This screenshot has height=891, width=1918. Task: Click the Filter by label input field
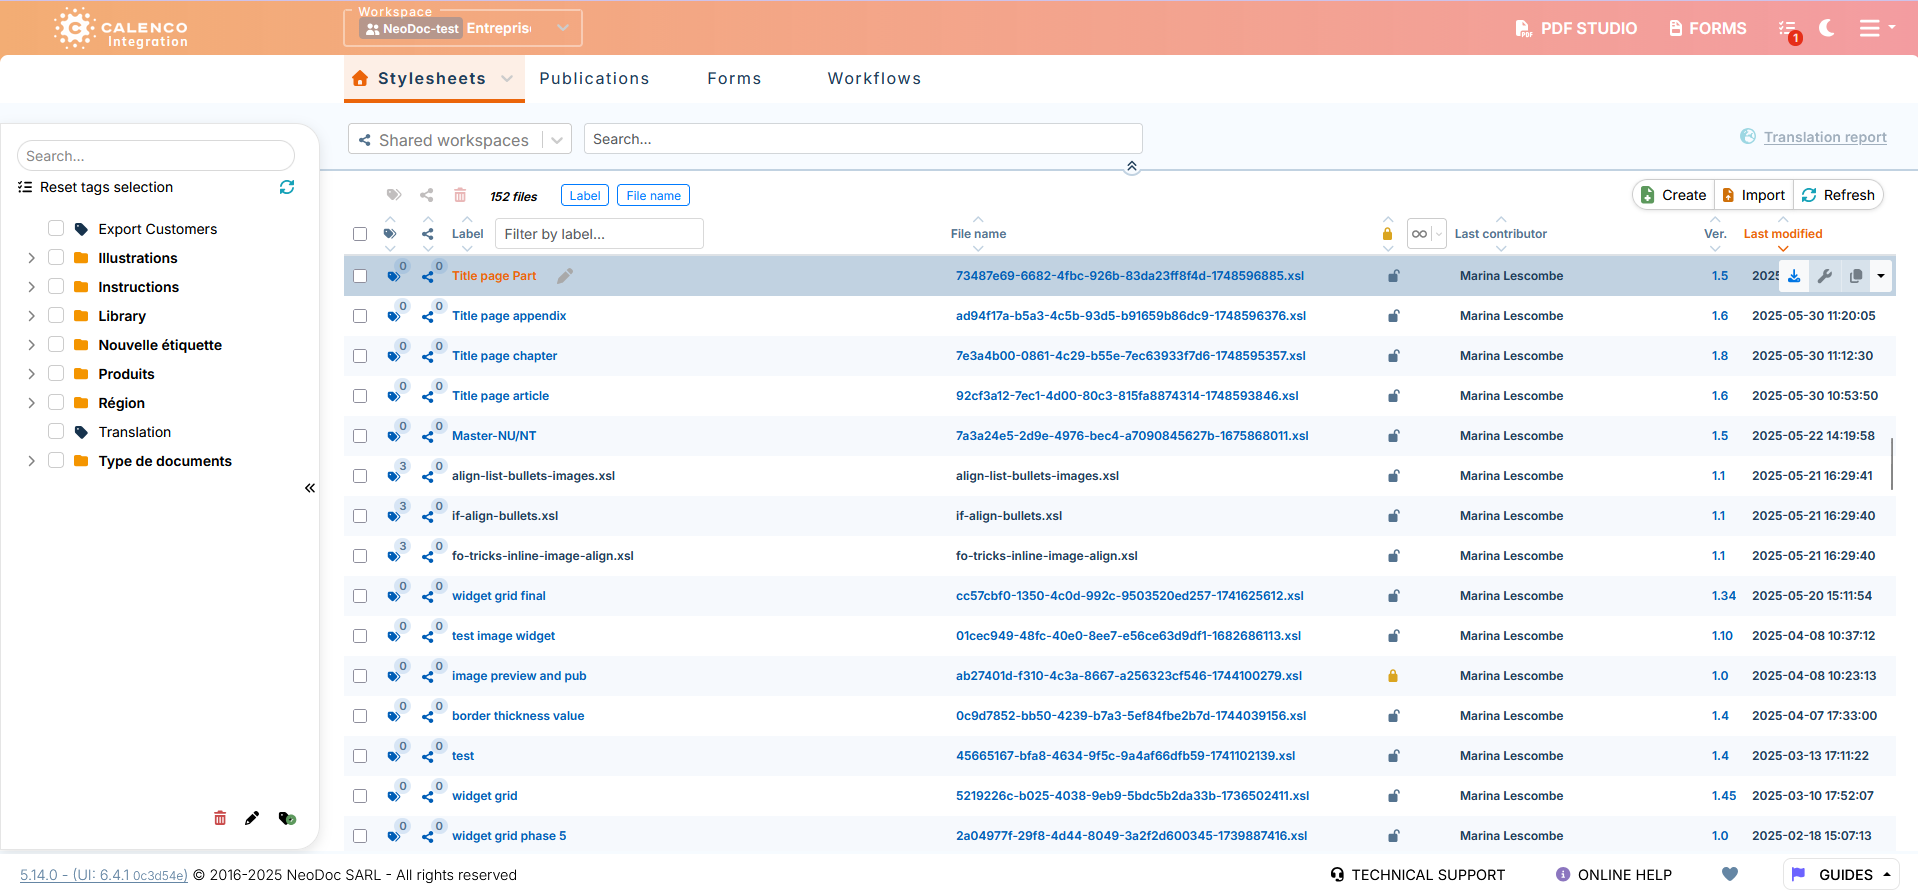[x=599, y=234]
